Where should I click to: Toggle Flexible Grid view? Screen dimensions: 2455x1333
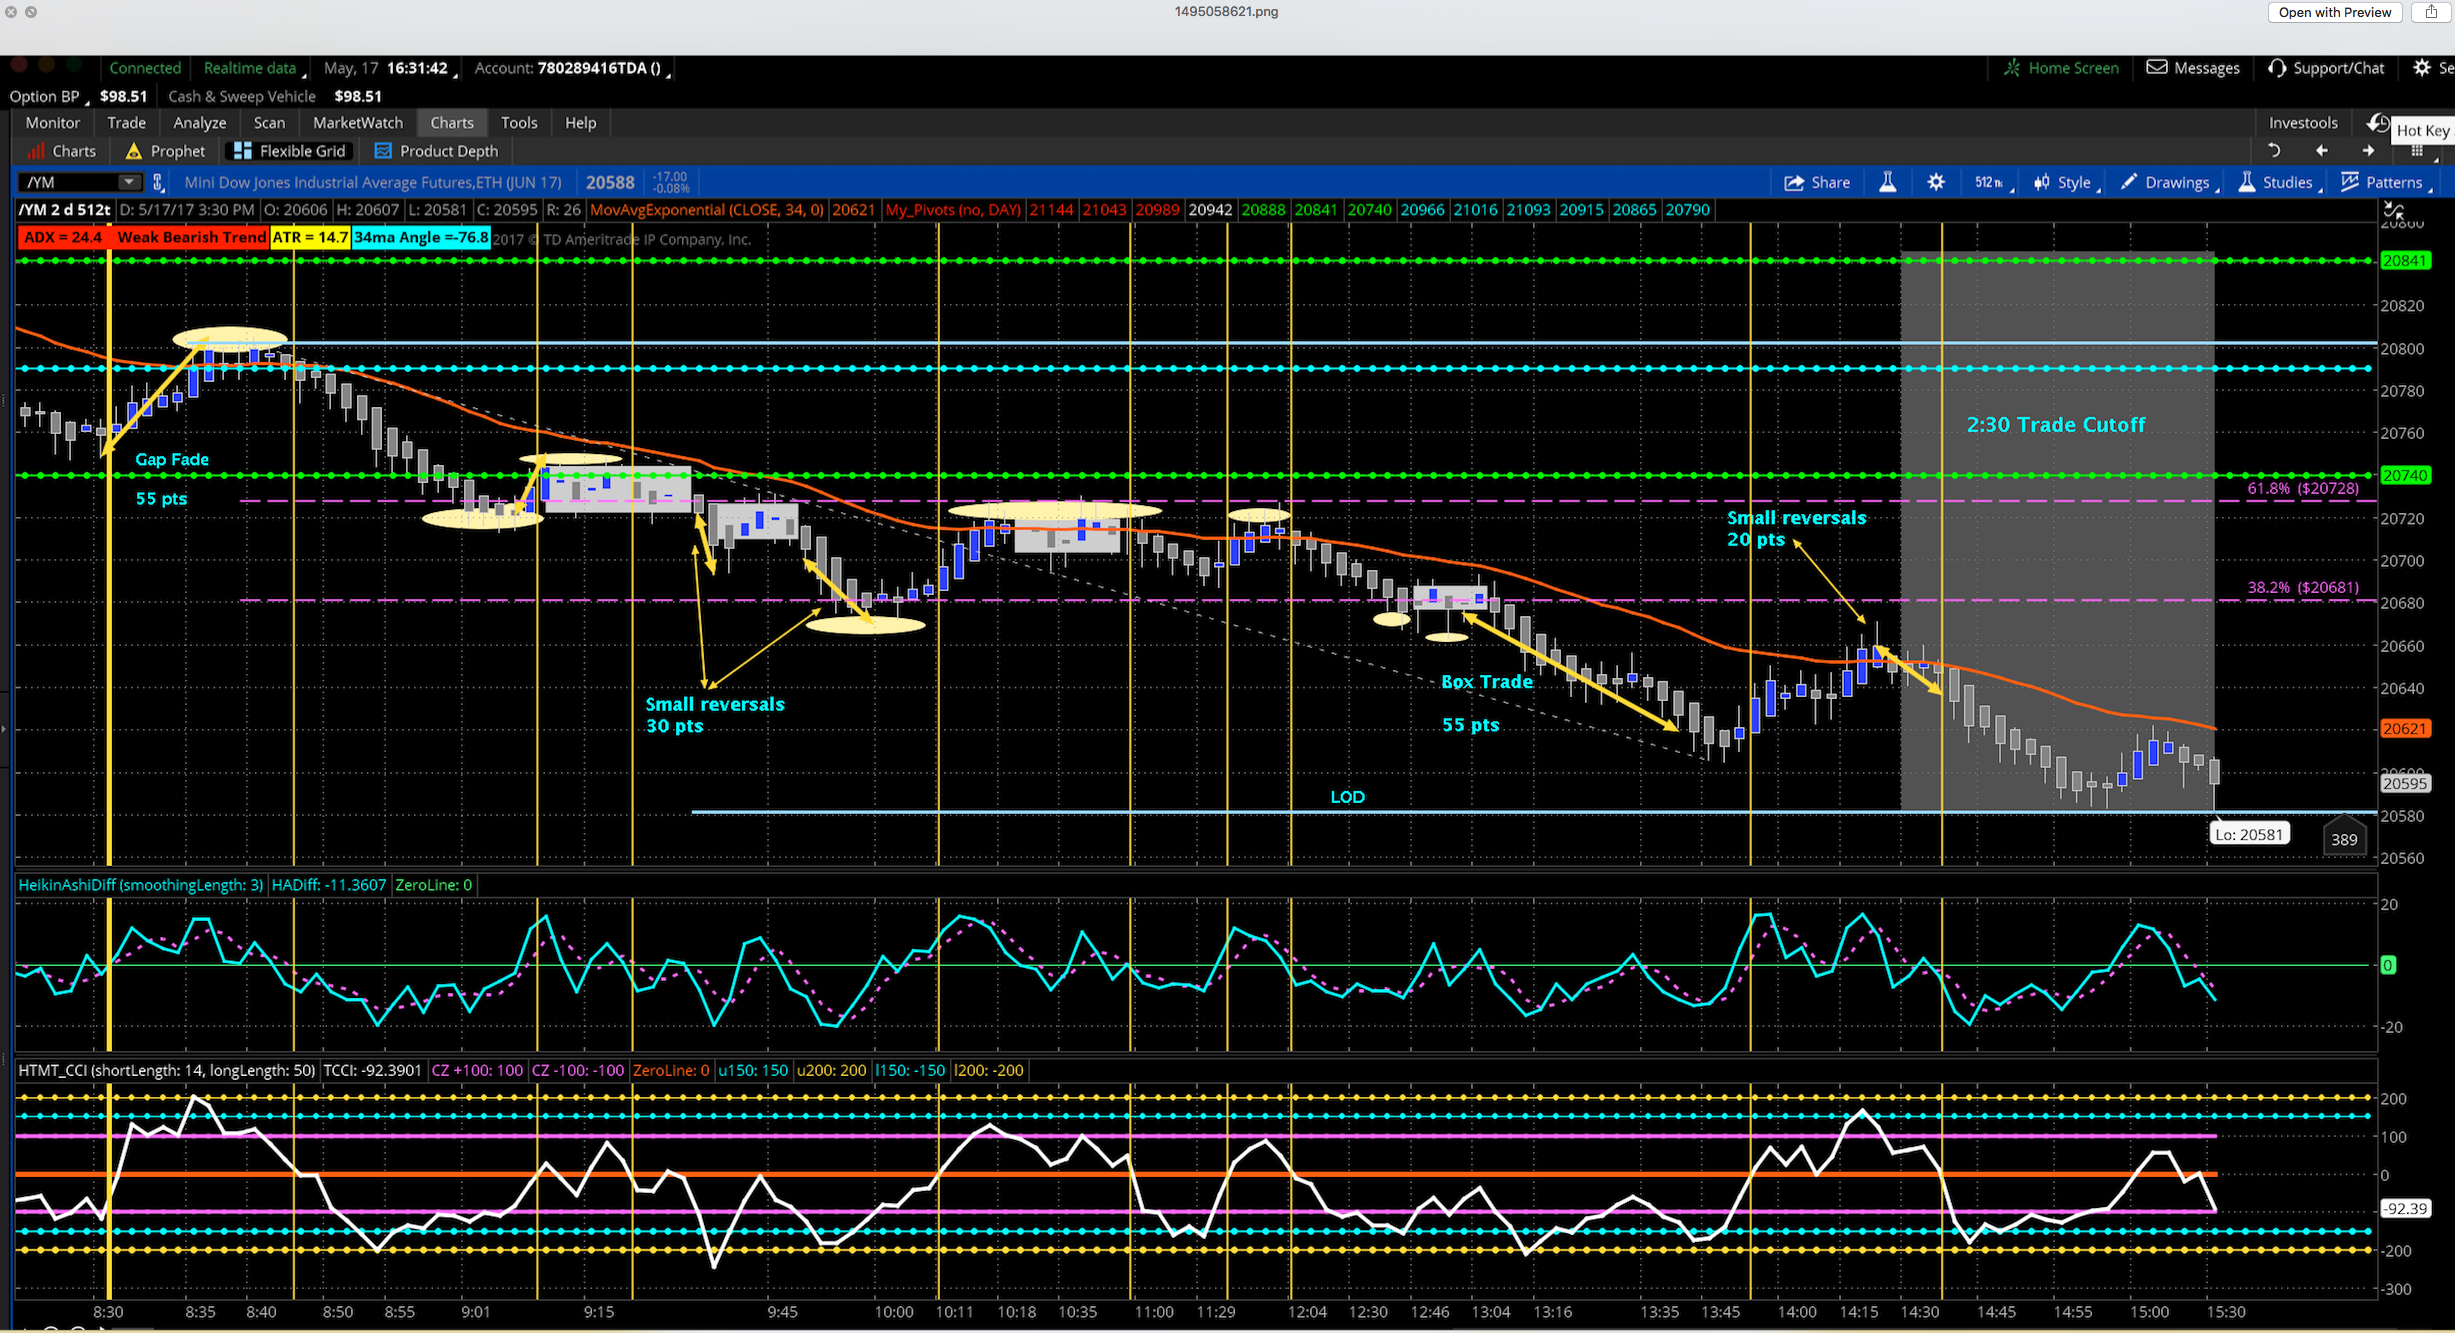click(289, 151)
